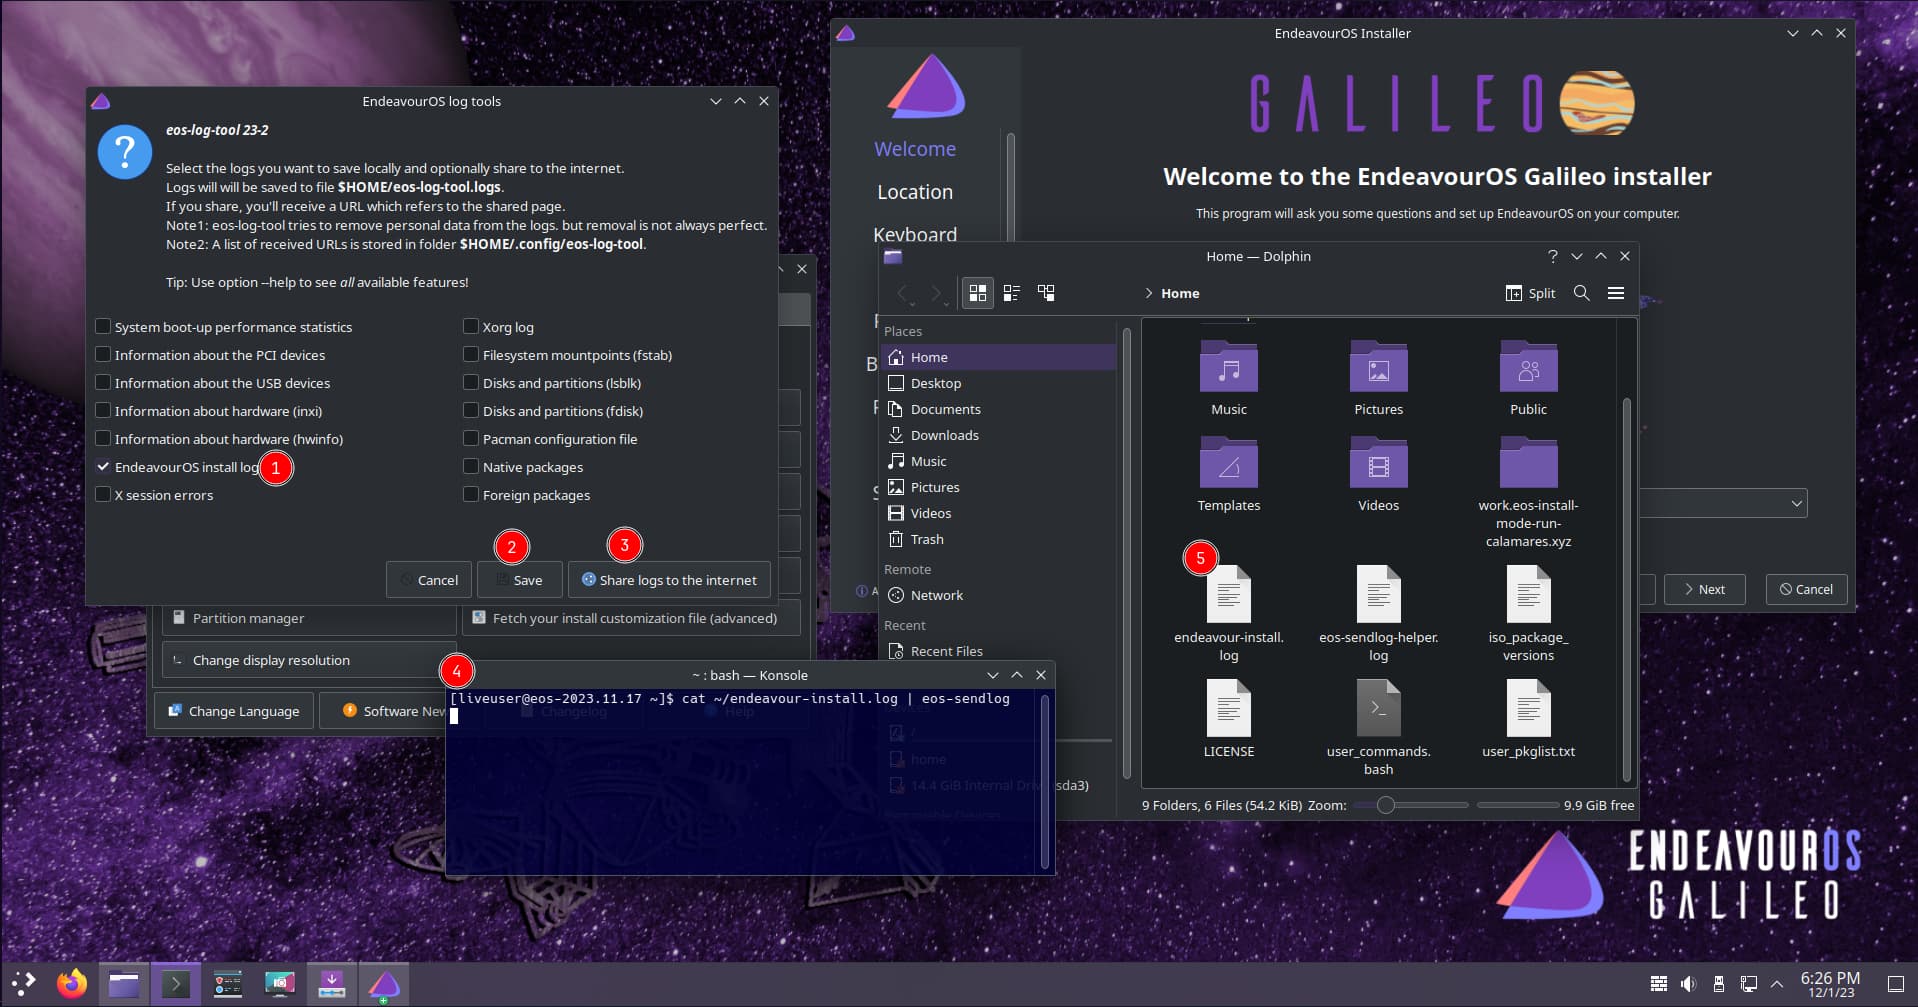Open the Music folder icon
1918x1007 pixels.
click(x=1229, y=378)
